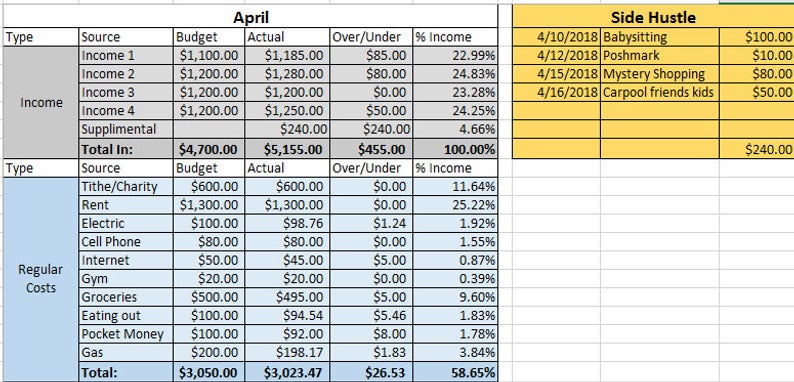Click the Pocket Money source cell
The height and width of the screenshot is (382, 794).
coord(126,334)
